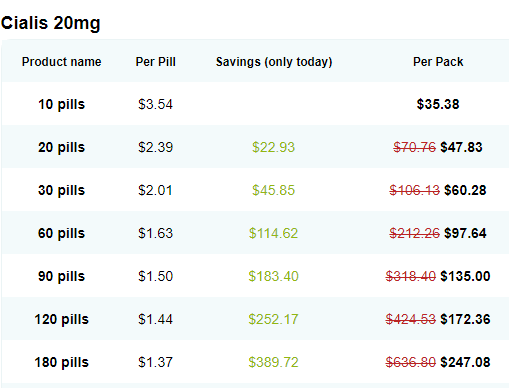Click the green $45.85 savings amount
The width and height of the screenshot is (509, 388).
click(x=273, y=190)
